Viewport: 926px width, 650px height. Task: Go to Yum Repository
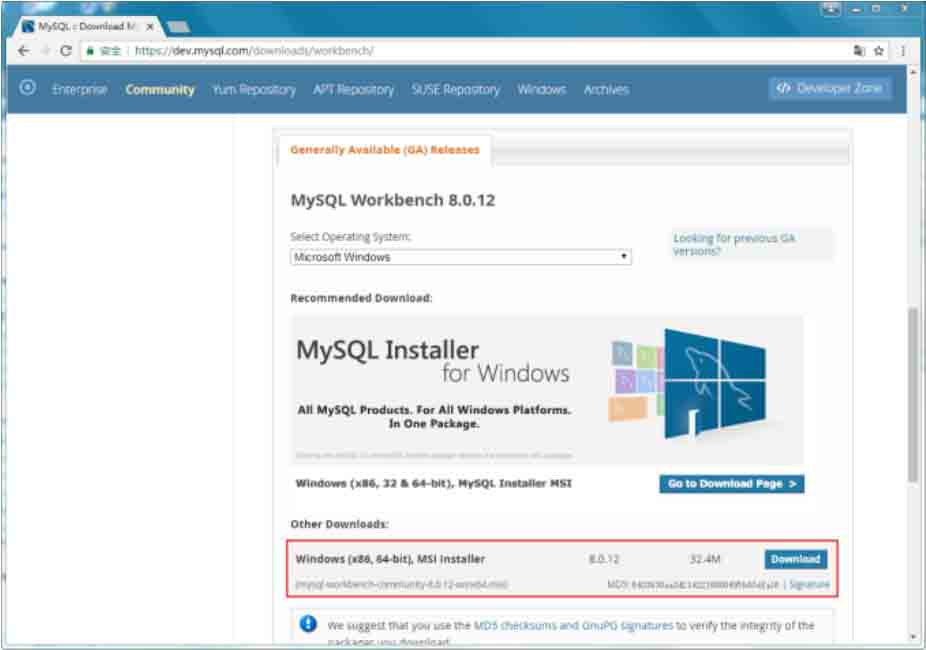point(254,89)
